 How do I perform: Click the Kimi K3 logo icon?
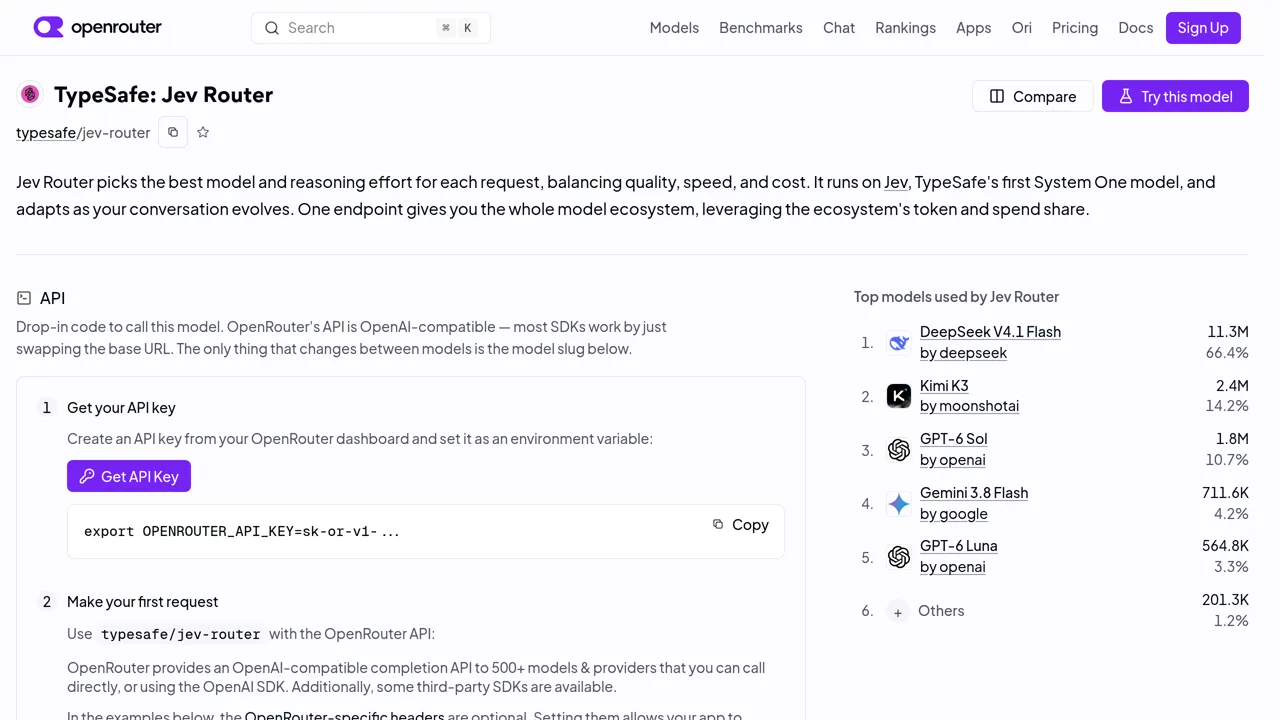click(x=899, y=396)
